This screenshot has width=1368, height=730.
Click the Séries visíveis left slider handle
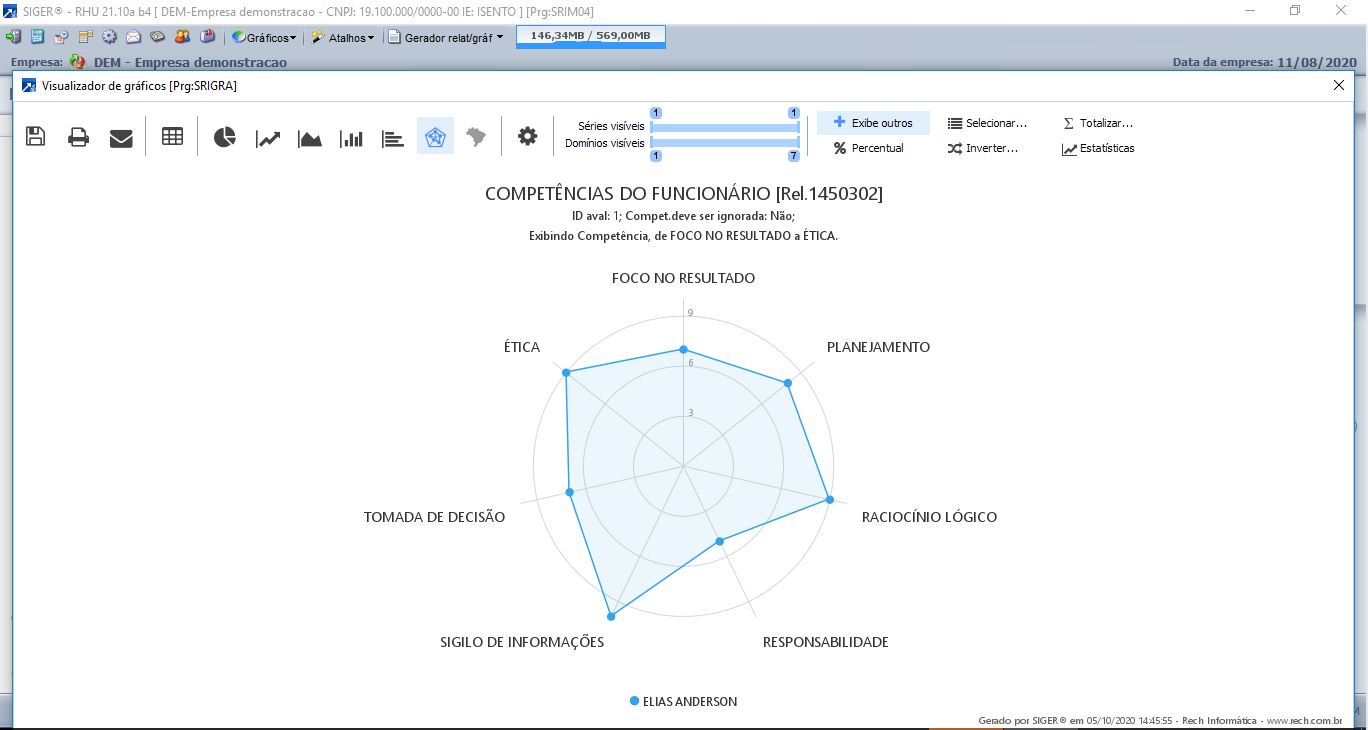coord(655,113)
